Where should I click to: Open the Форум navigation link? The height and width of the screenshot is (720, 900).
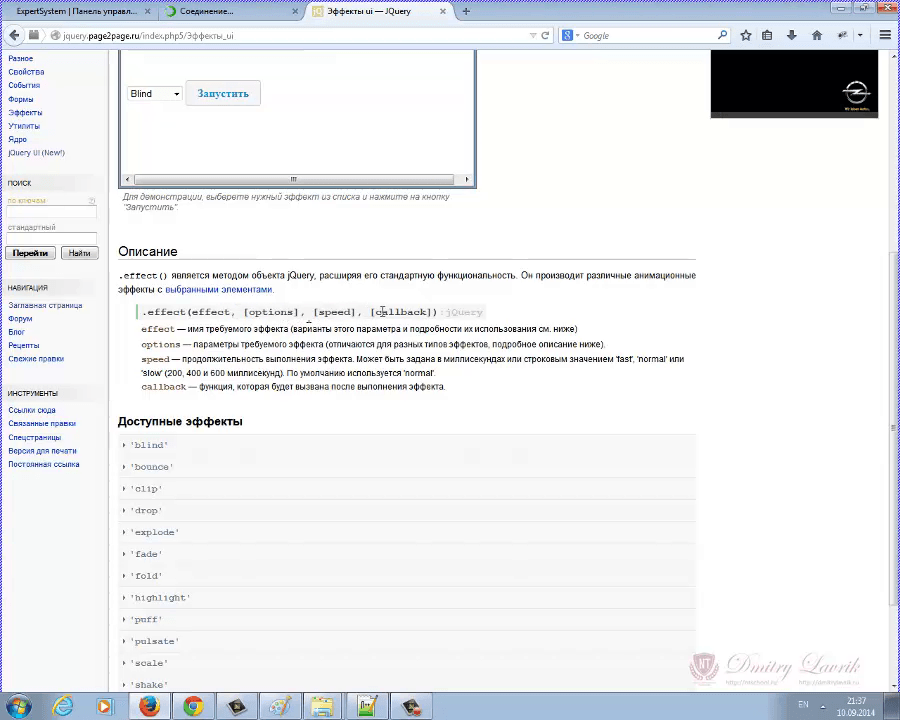point(20,319)
